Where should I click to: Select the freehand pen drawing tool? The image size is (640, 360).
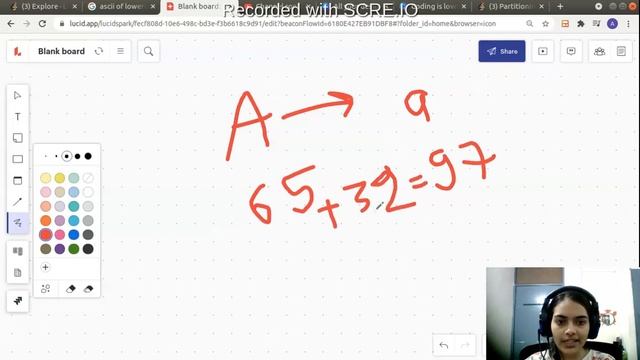(x=18, y=223)
